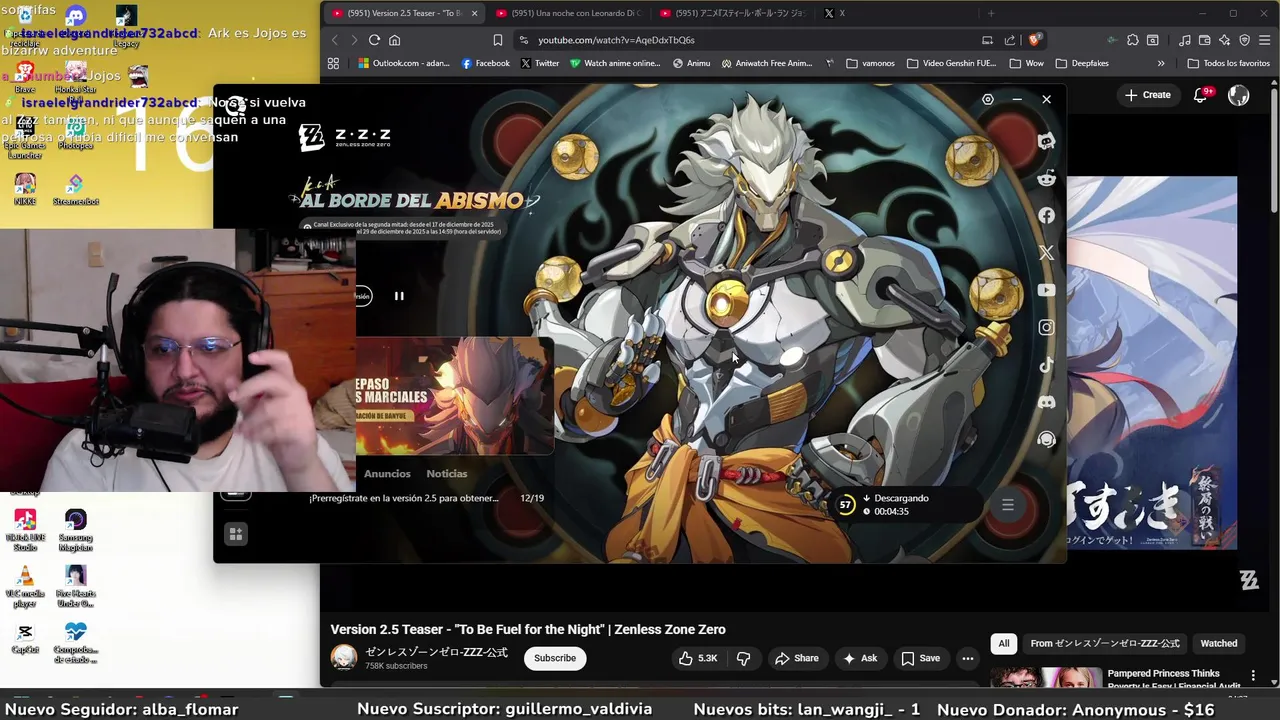Select the Watched filter chip
The width and height of the screenshot is (1280, 720).
click(1219, 643)
